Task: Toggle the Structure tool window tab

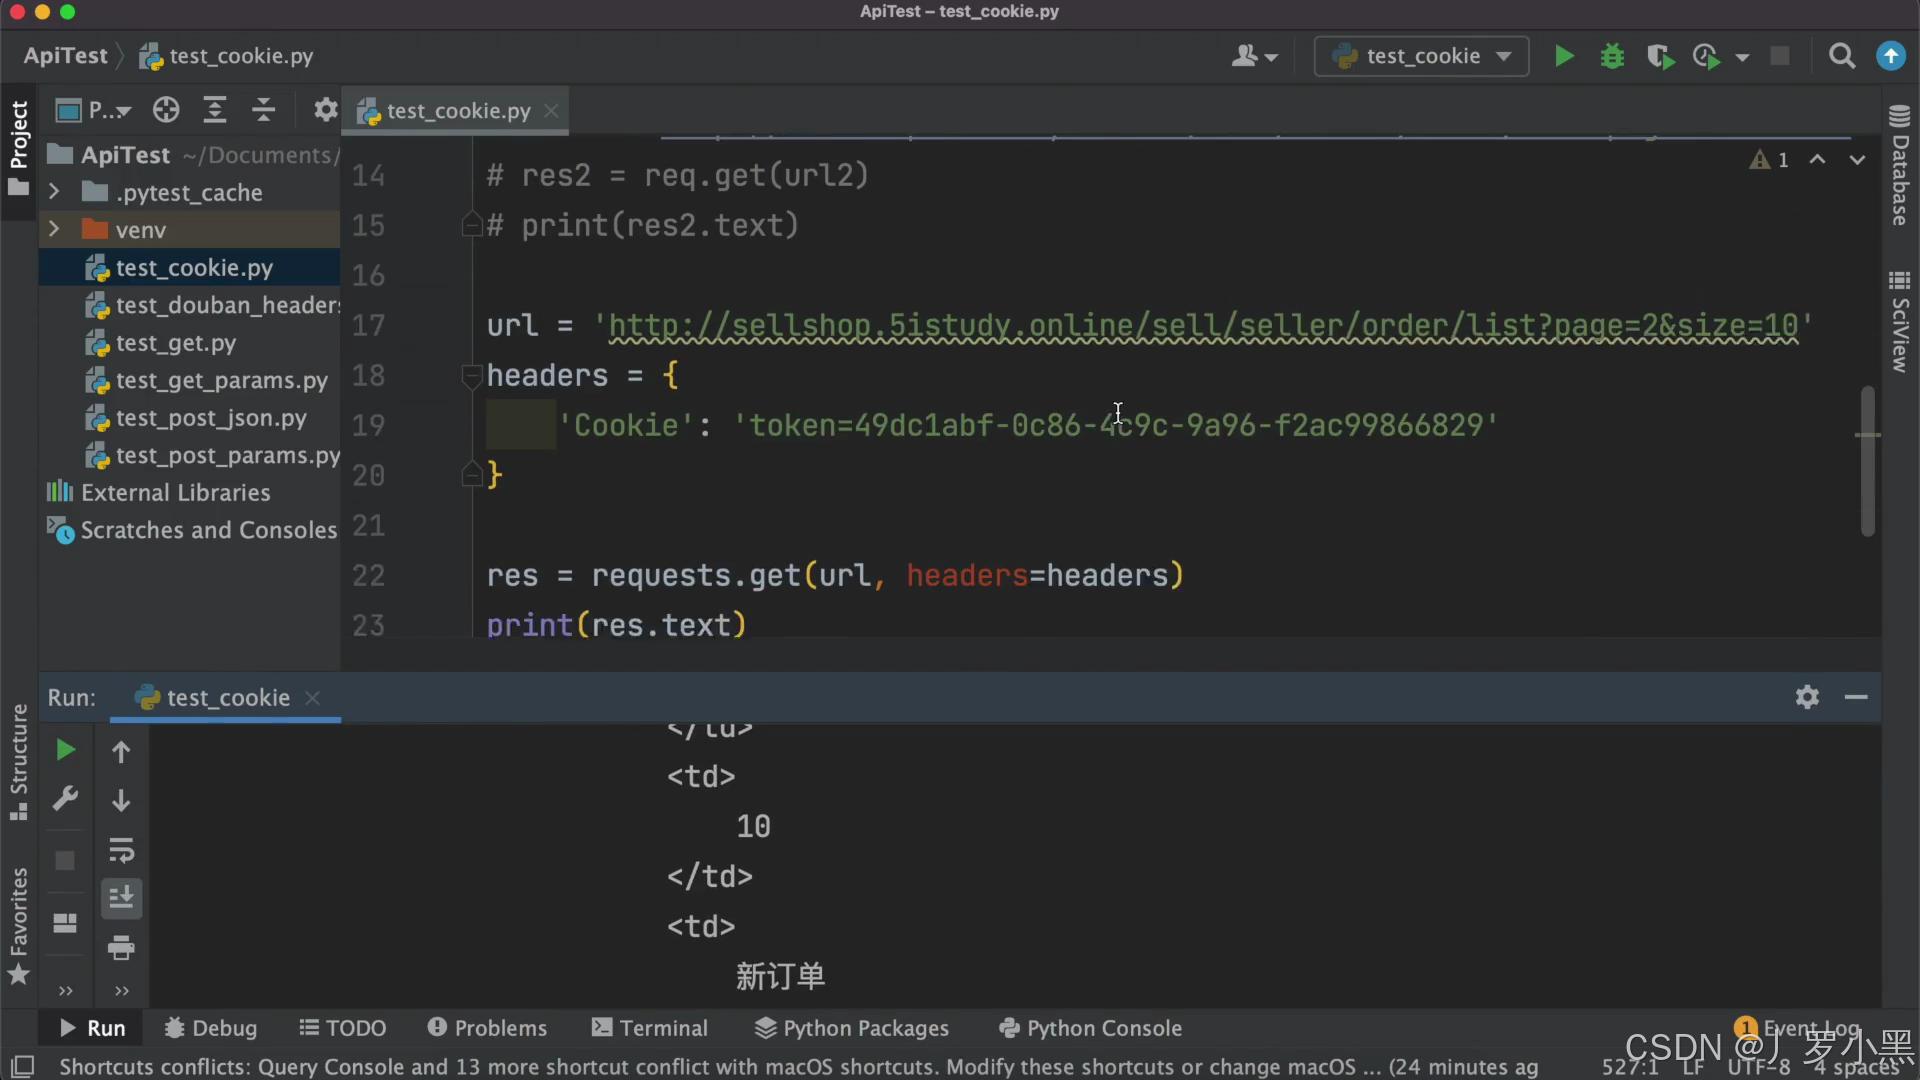Action: 19,762
